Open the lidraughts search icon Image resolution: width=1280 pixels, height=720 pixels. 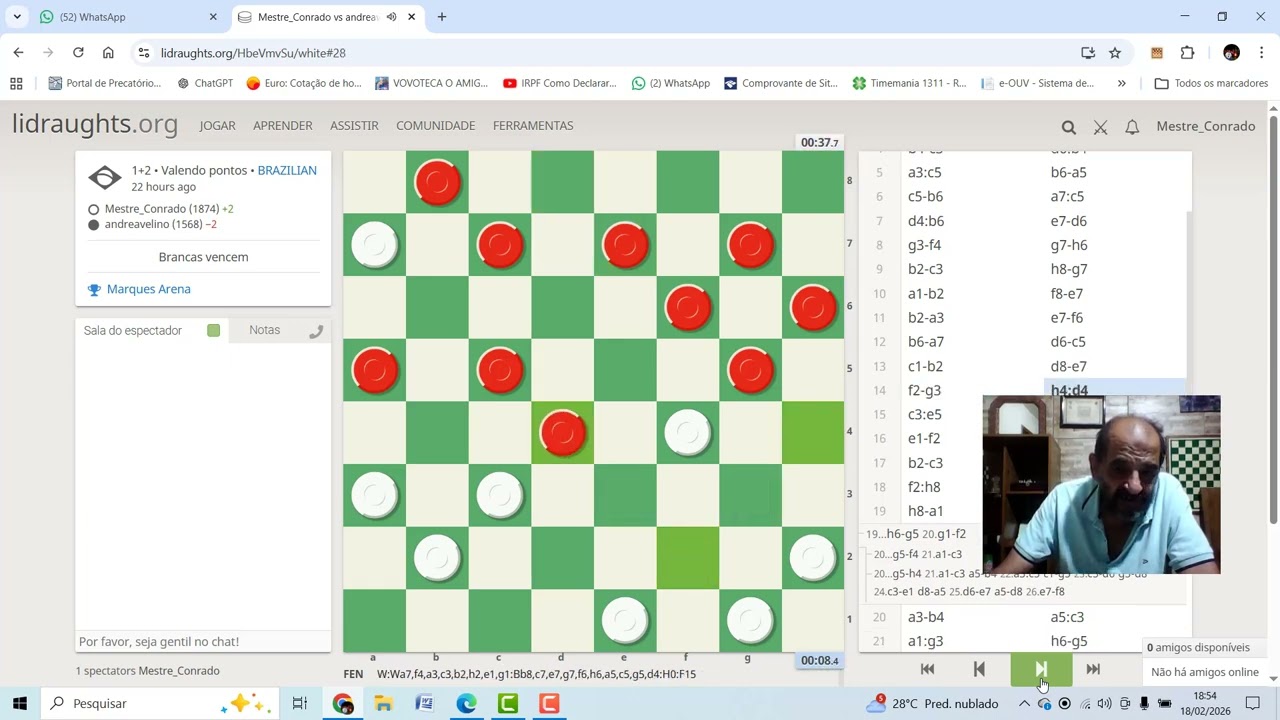pyautogui.click(x=1068, y=127)
